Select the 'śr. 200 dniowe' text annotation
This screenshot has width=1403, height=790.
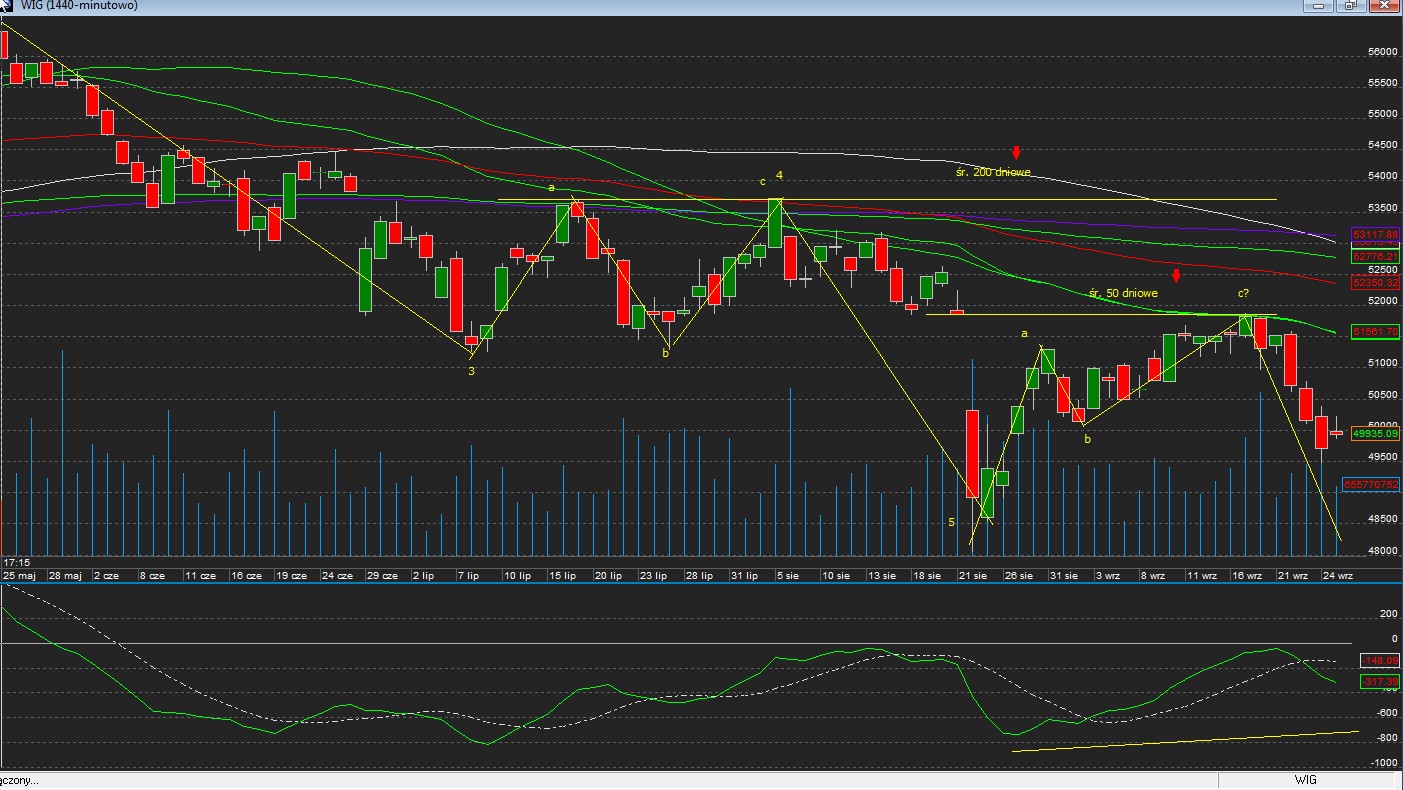click(x=992, y=172)
